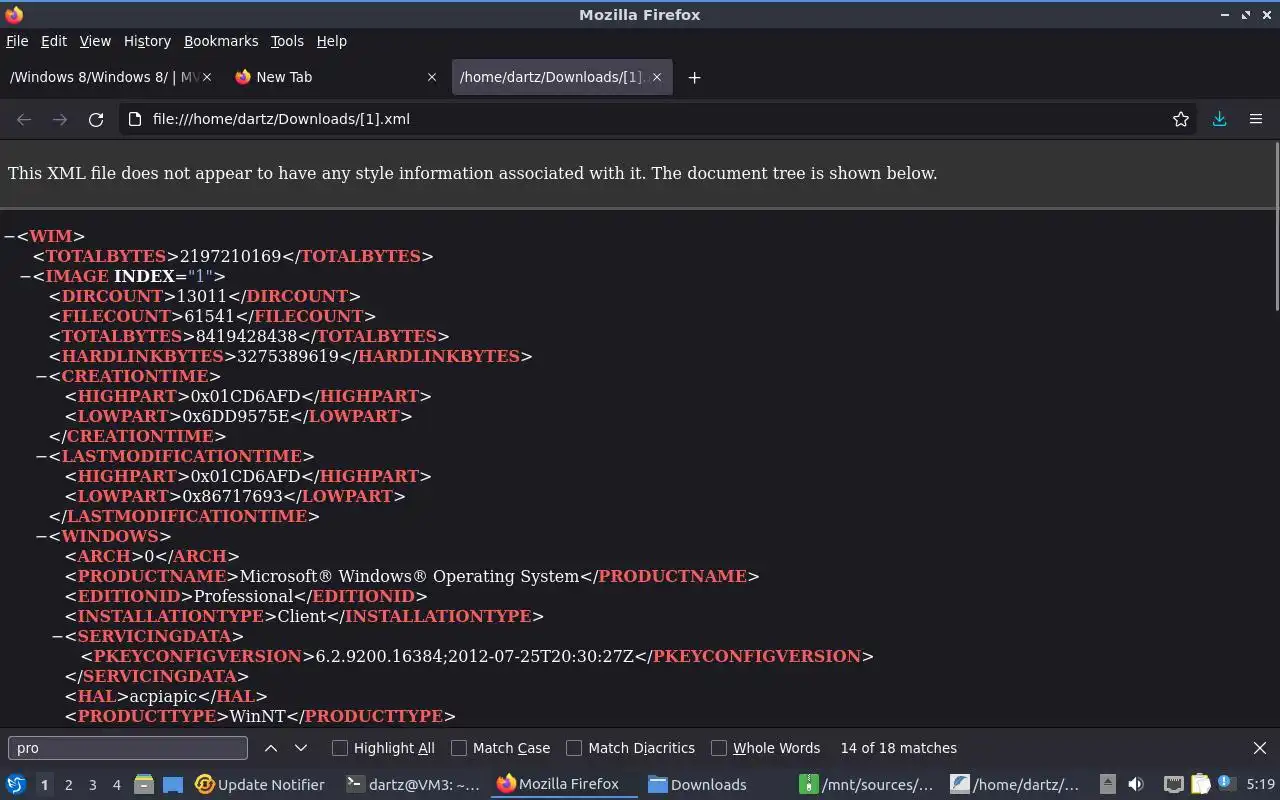Viewport: 1280px width, 800px height.
Task: Click the find-in-page search field
Action: pos(128,748)
